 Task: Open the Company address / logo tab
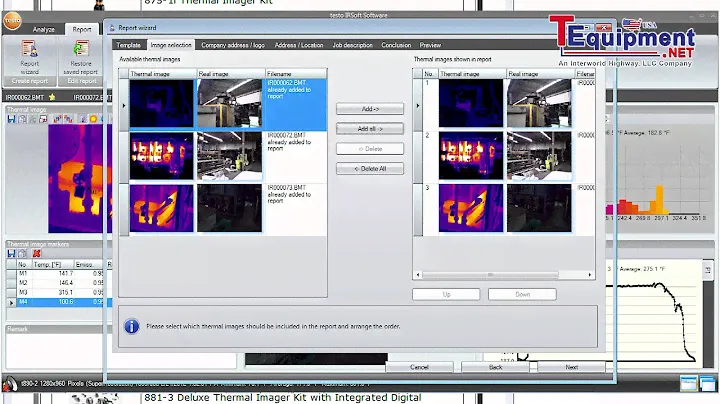[235, 45]
